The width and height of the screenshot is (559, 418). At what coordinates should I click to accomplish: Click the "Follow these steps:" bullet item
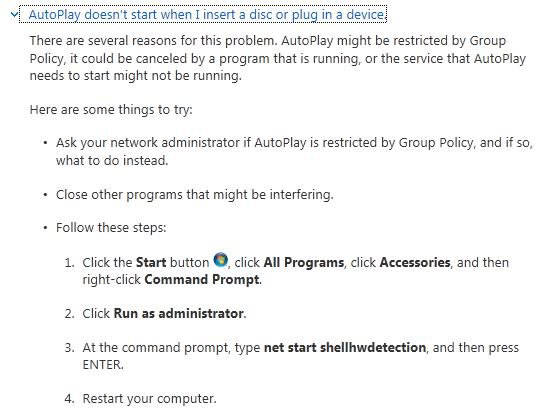pos(111,228)
